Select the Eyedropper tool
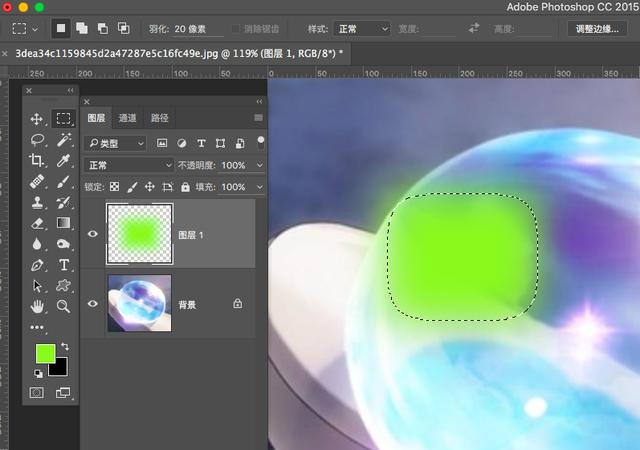This screenshot has width=640, height=450. pos(64,160)
